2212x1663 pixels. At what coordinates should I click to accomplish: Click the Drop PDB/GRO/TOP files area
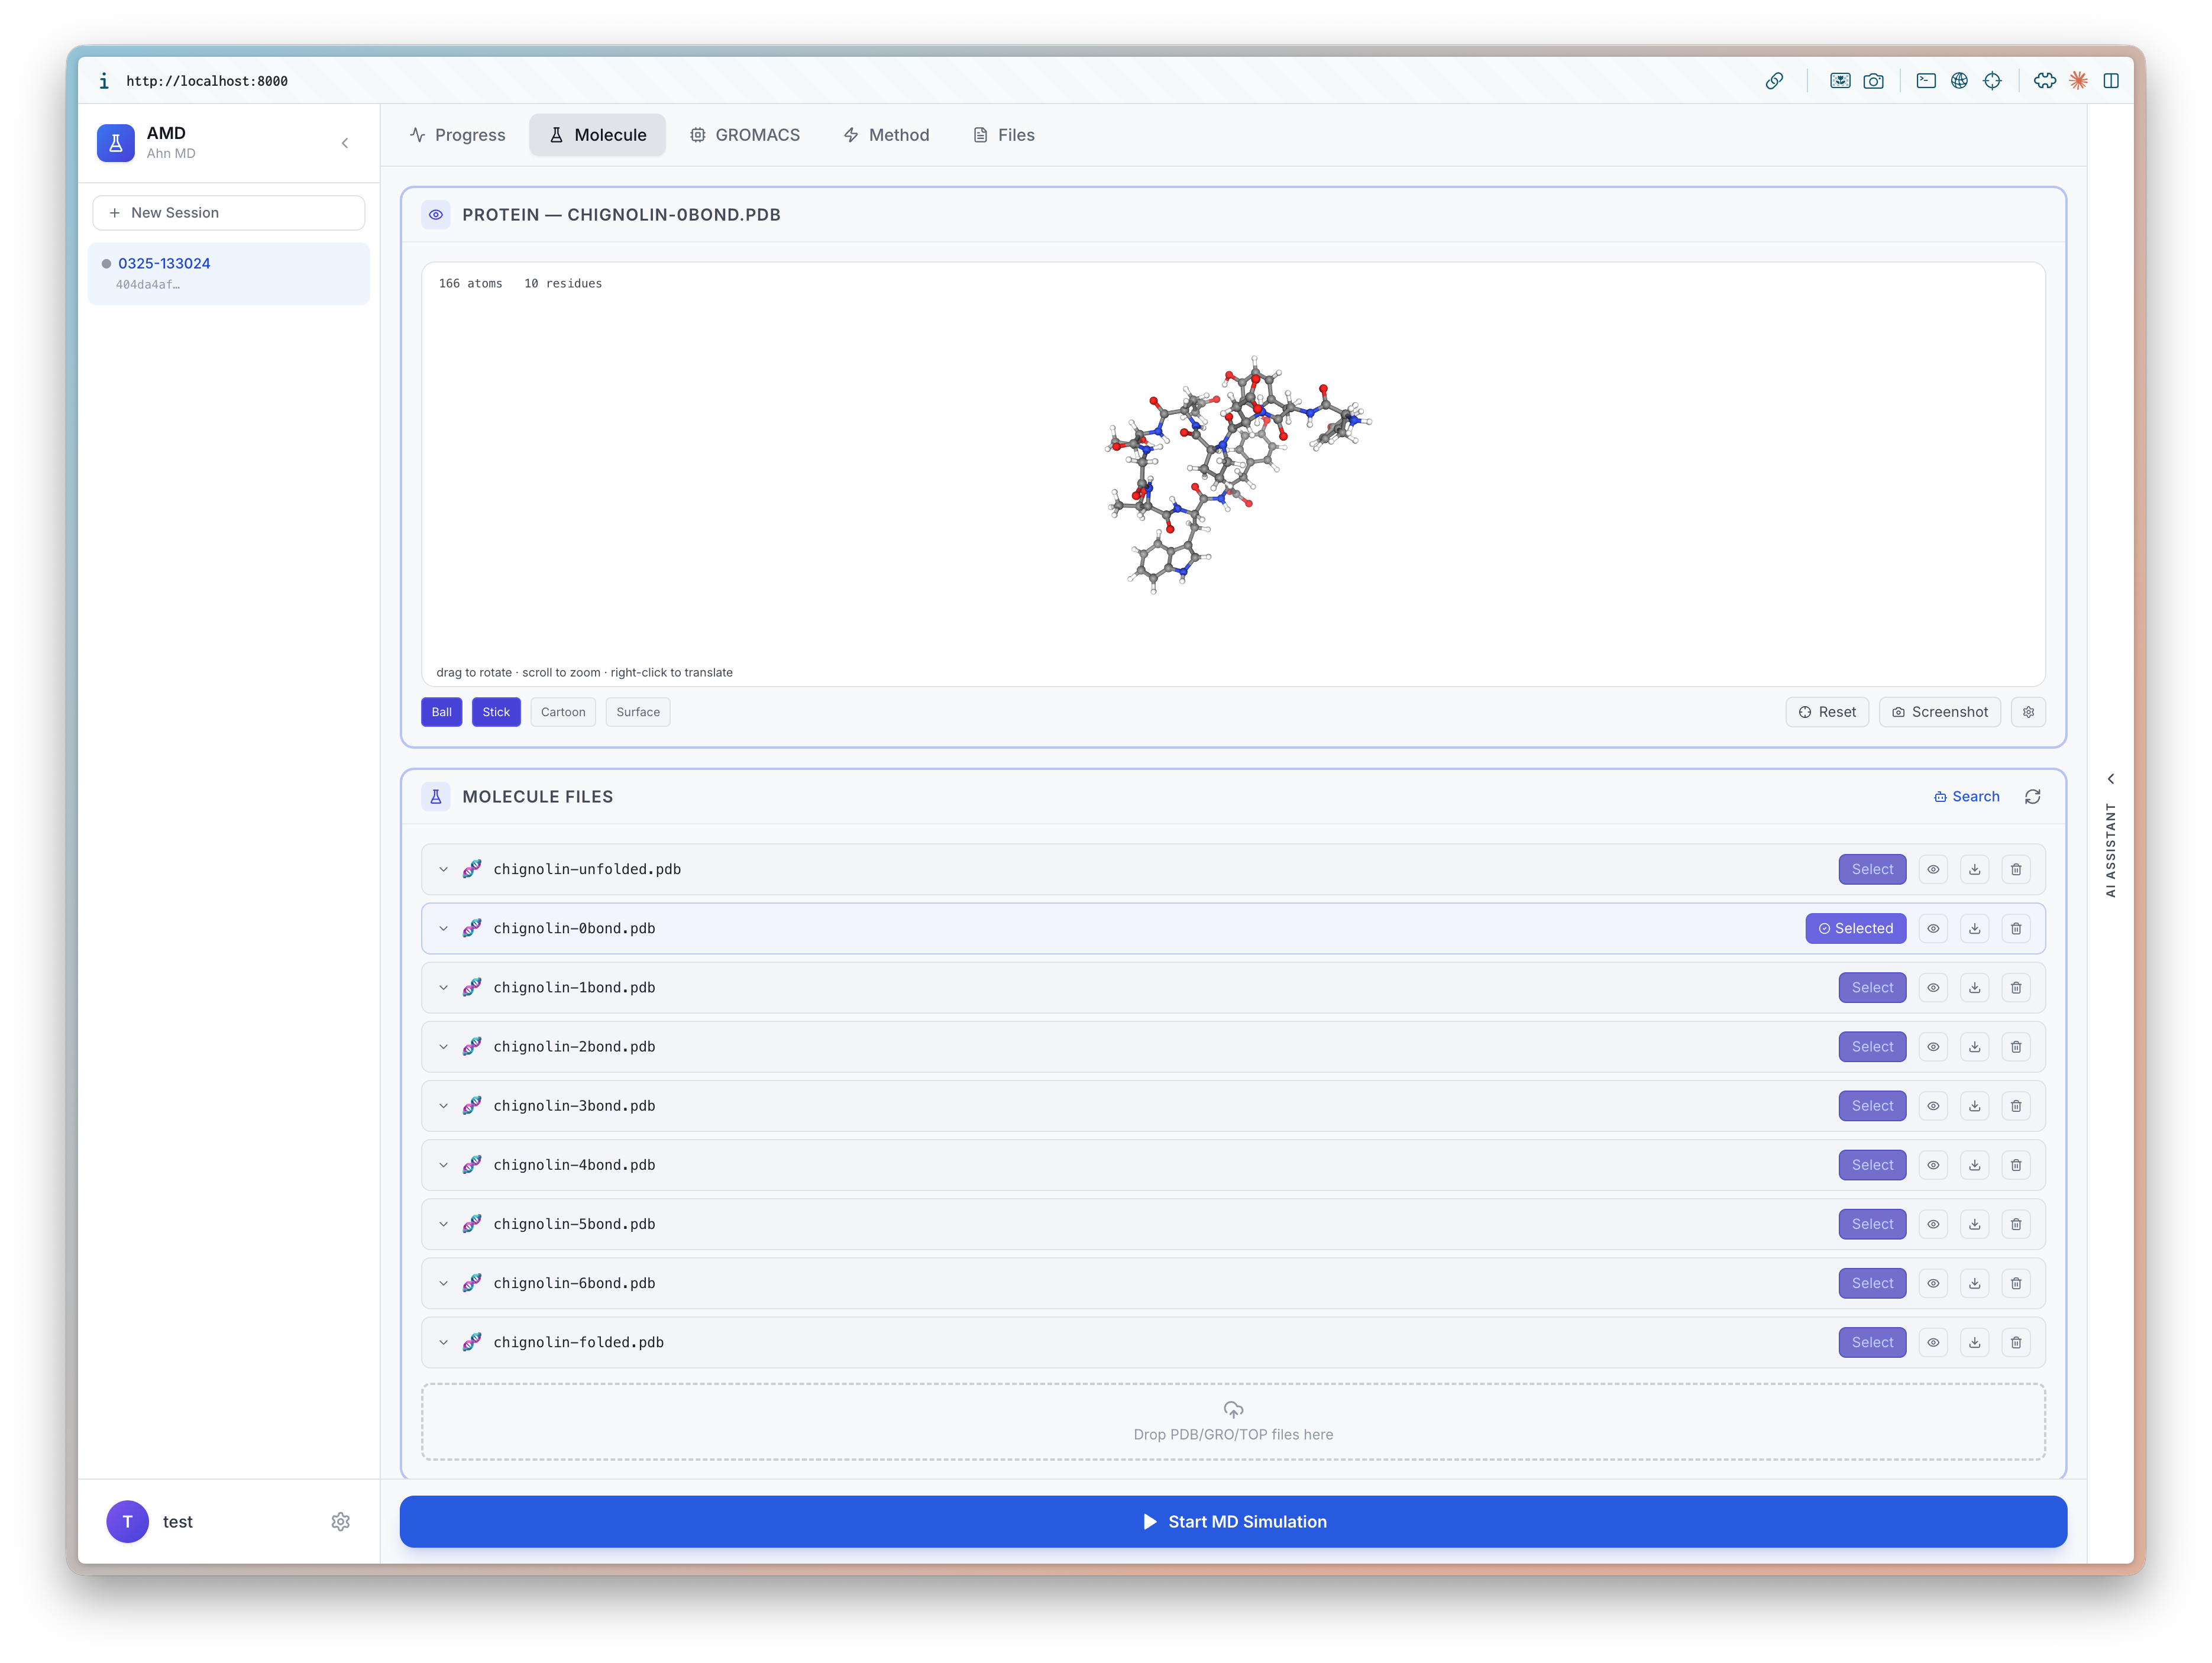[x=1233, y=1421]
